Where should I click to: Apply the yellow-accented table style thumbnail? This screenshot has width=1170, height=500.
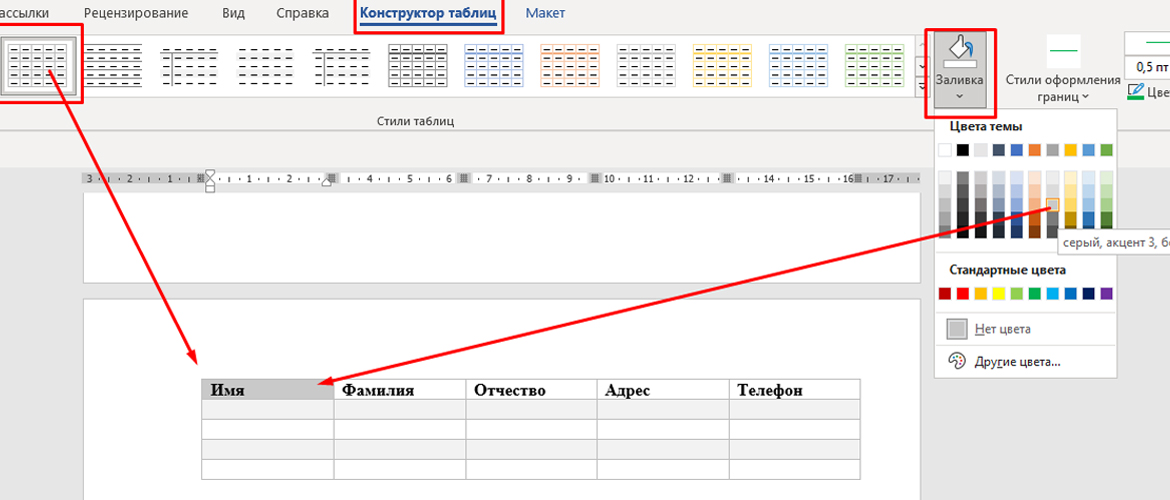[x=722, y=67]
